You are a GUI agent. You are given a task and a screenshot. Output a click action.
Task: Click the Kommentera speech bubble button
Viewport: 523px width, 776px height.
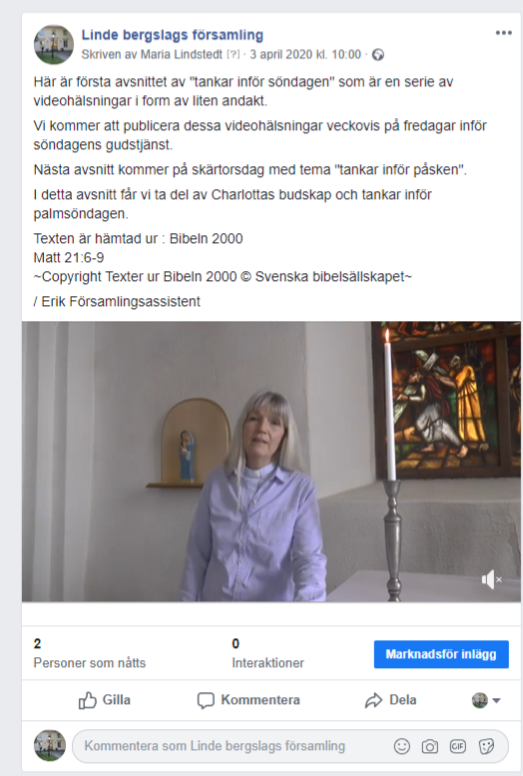[248, 700]
